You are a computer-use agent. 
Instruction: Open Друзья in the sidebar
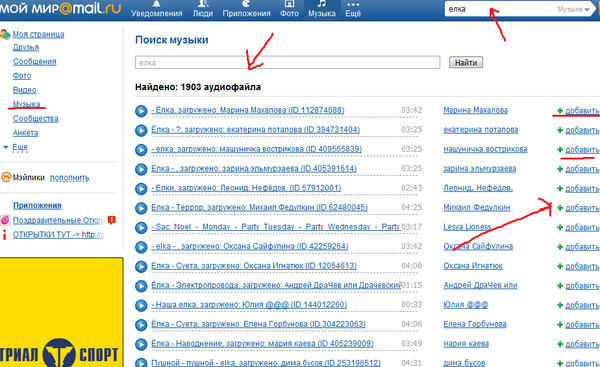click(x=26, y=47)
